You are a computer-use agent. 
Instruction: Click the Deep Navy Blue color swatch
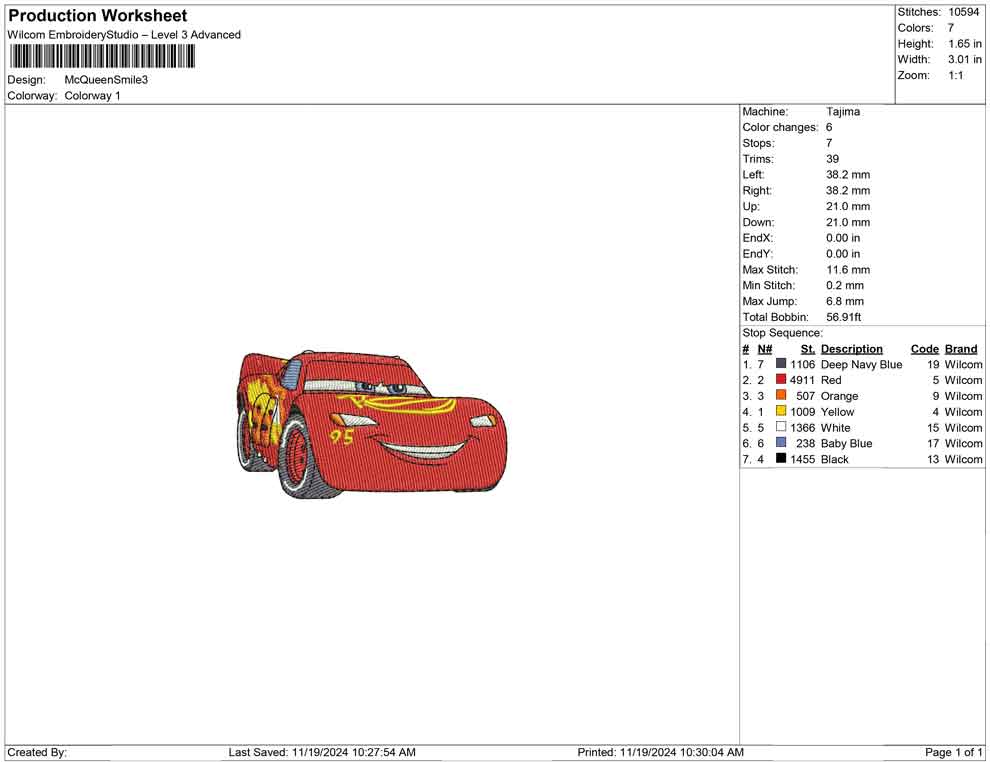781,365
